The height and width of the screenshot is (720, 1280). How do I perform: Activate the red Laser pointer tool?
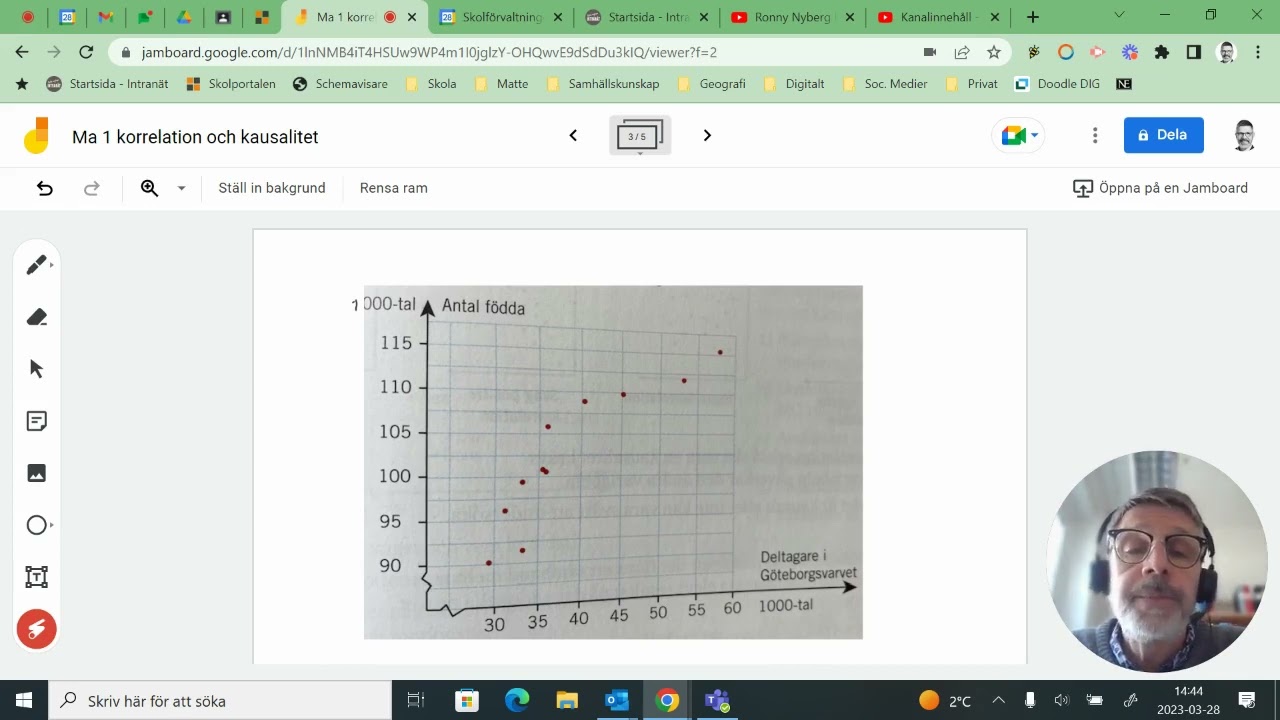tap(37, 629)
